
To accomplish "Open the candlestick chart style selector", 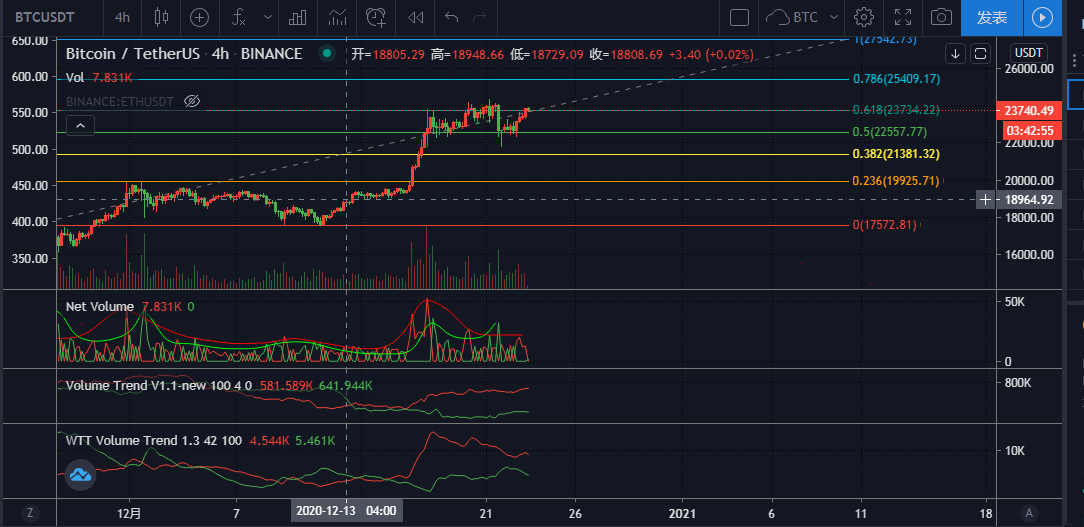I will [x=163, y=17].
